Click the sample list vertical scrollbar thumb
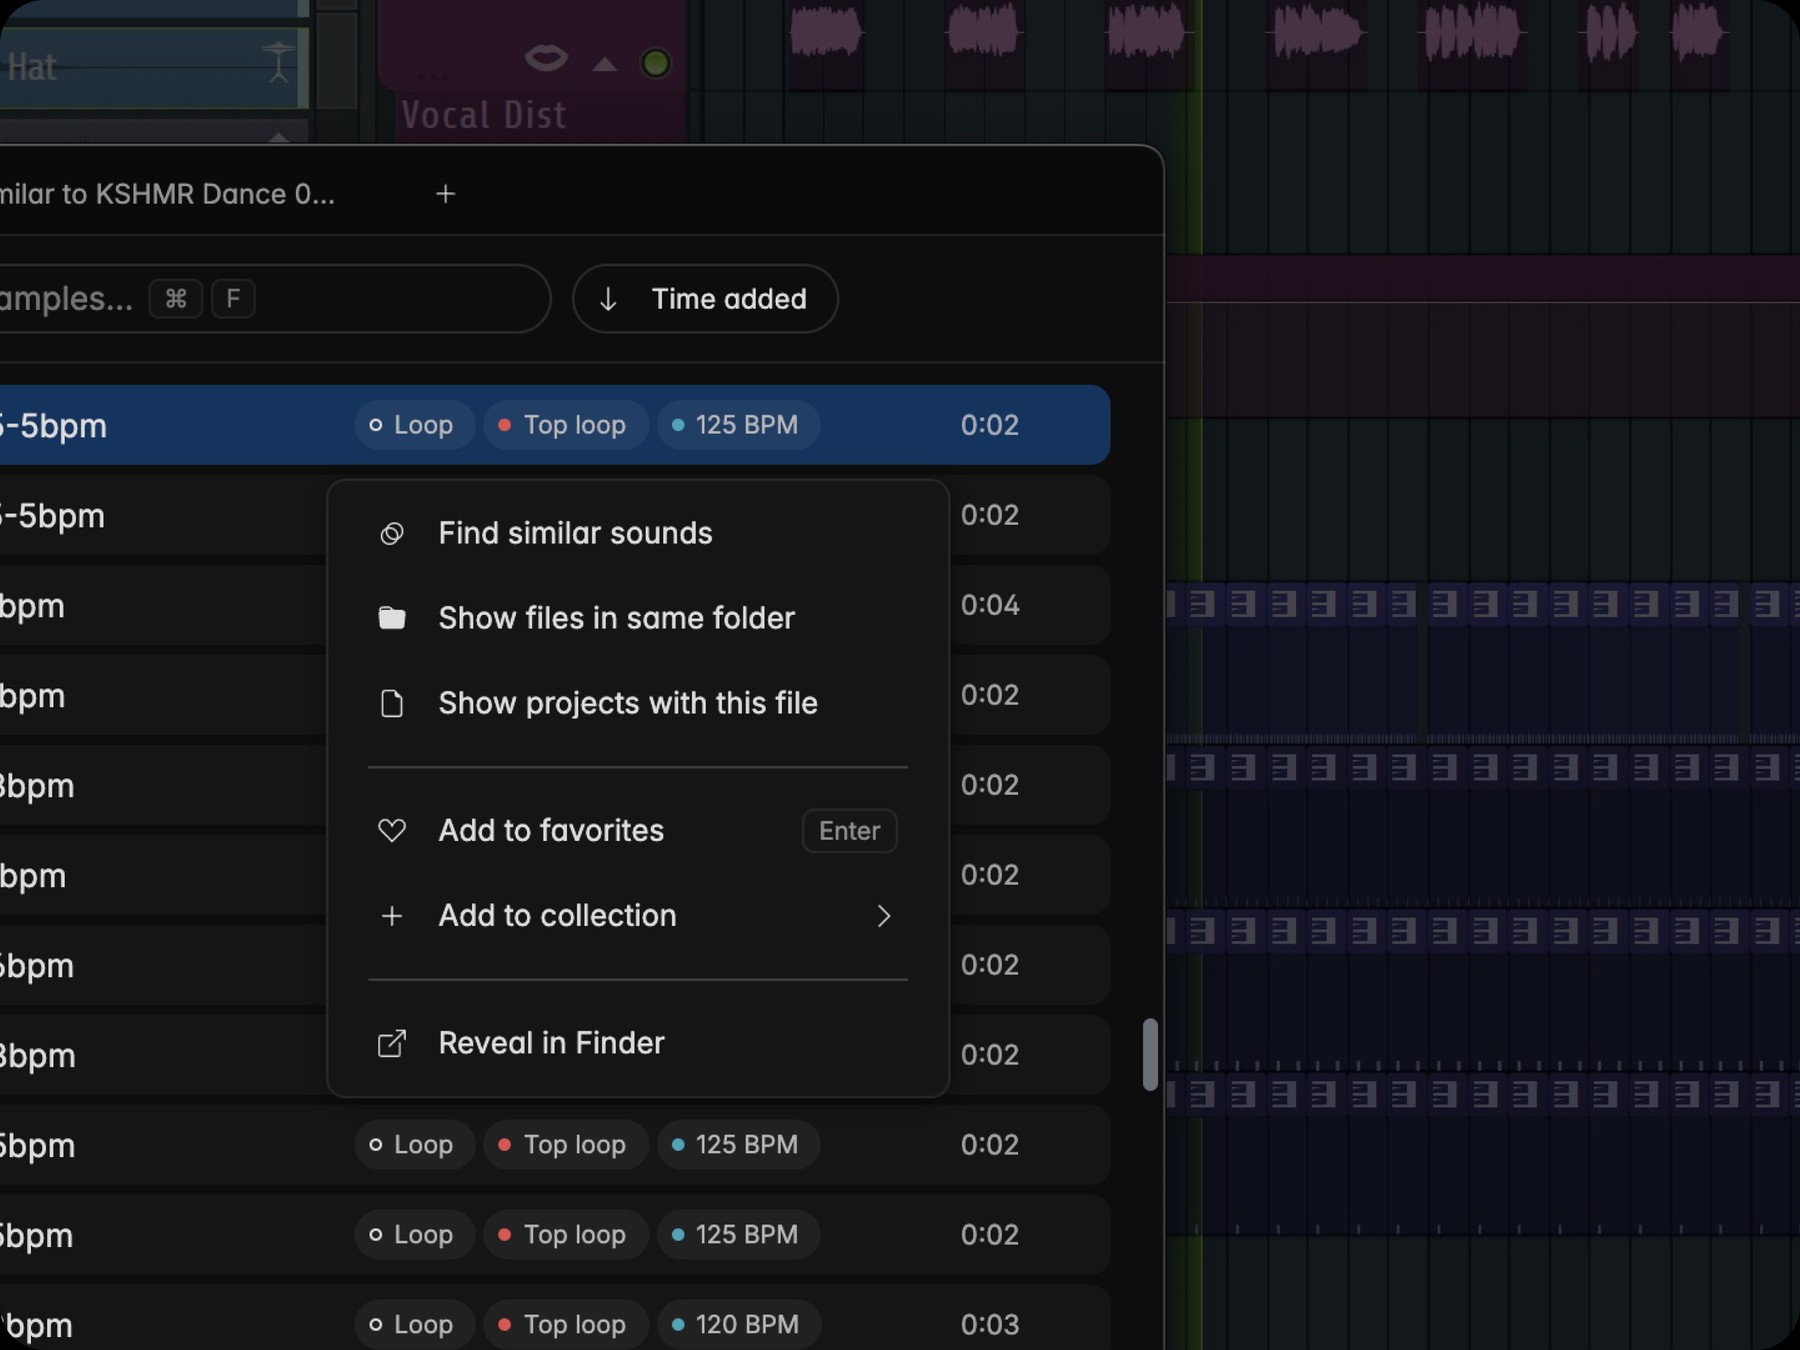1800x1350 pixels. tap(1150, 1054)
